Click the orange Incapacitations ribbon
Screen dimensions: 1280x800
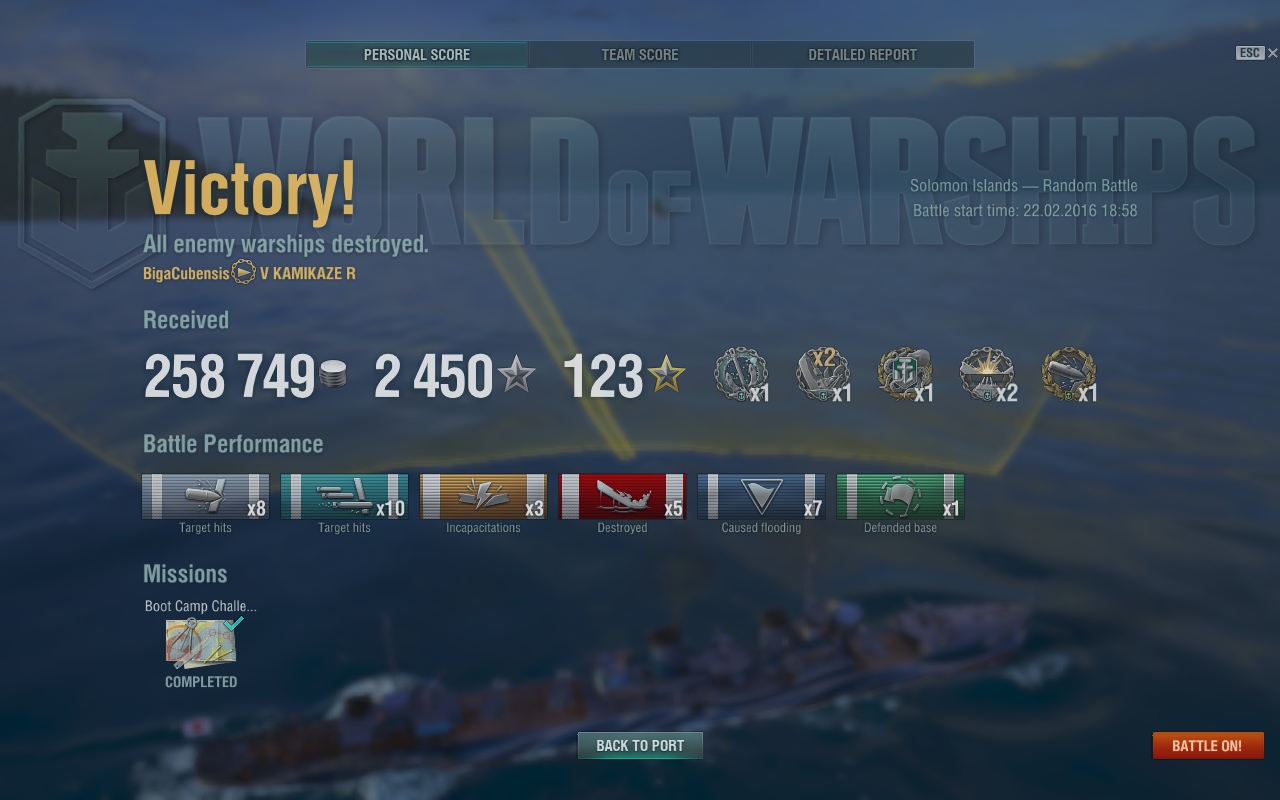(x=483, y=496)
